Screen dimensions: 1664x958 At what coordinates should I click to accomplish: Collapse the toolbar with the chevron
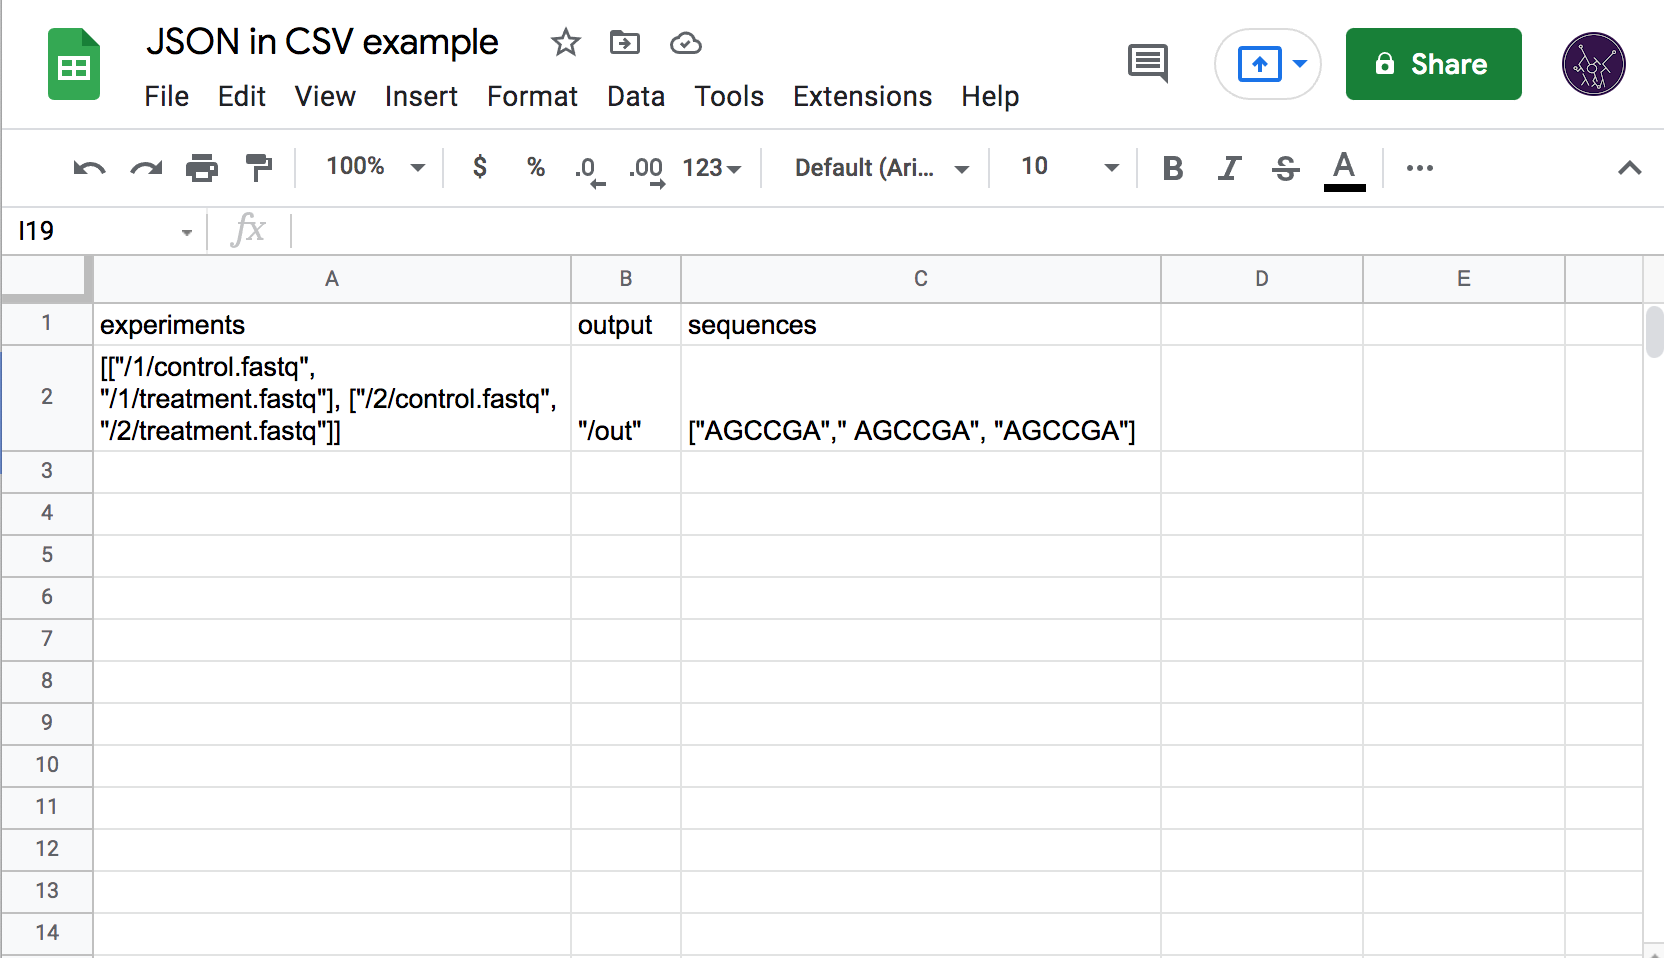tap(1630, 167)
